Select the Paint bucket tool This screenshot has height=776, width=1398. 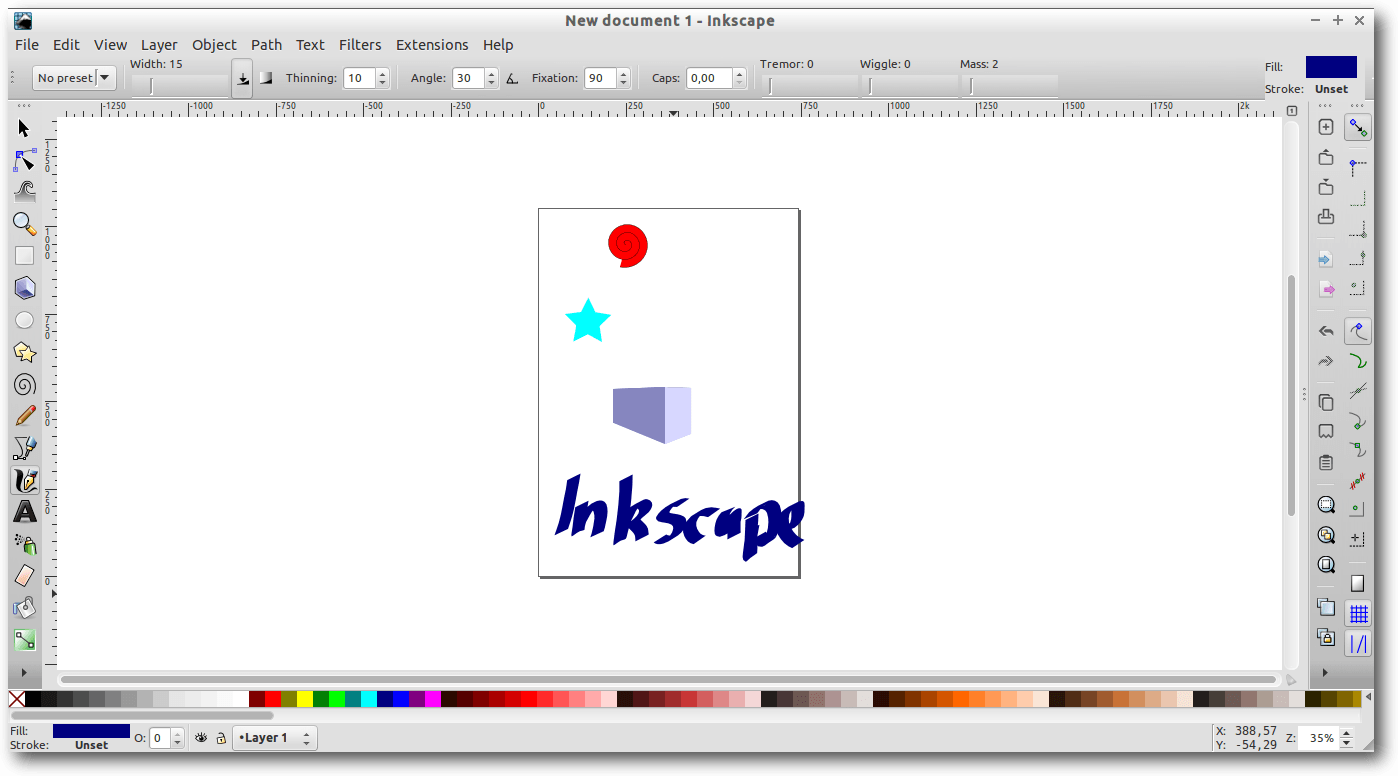[25, 608]
